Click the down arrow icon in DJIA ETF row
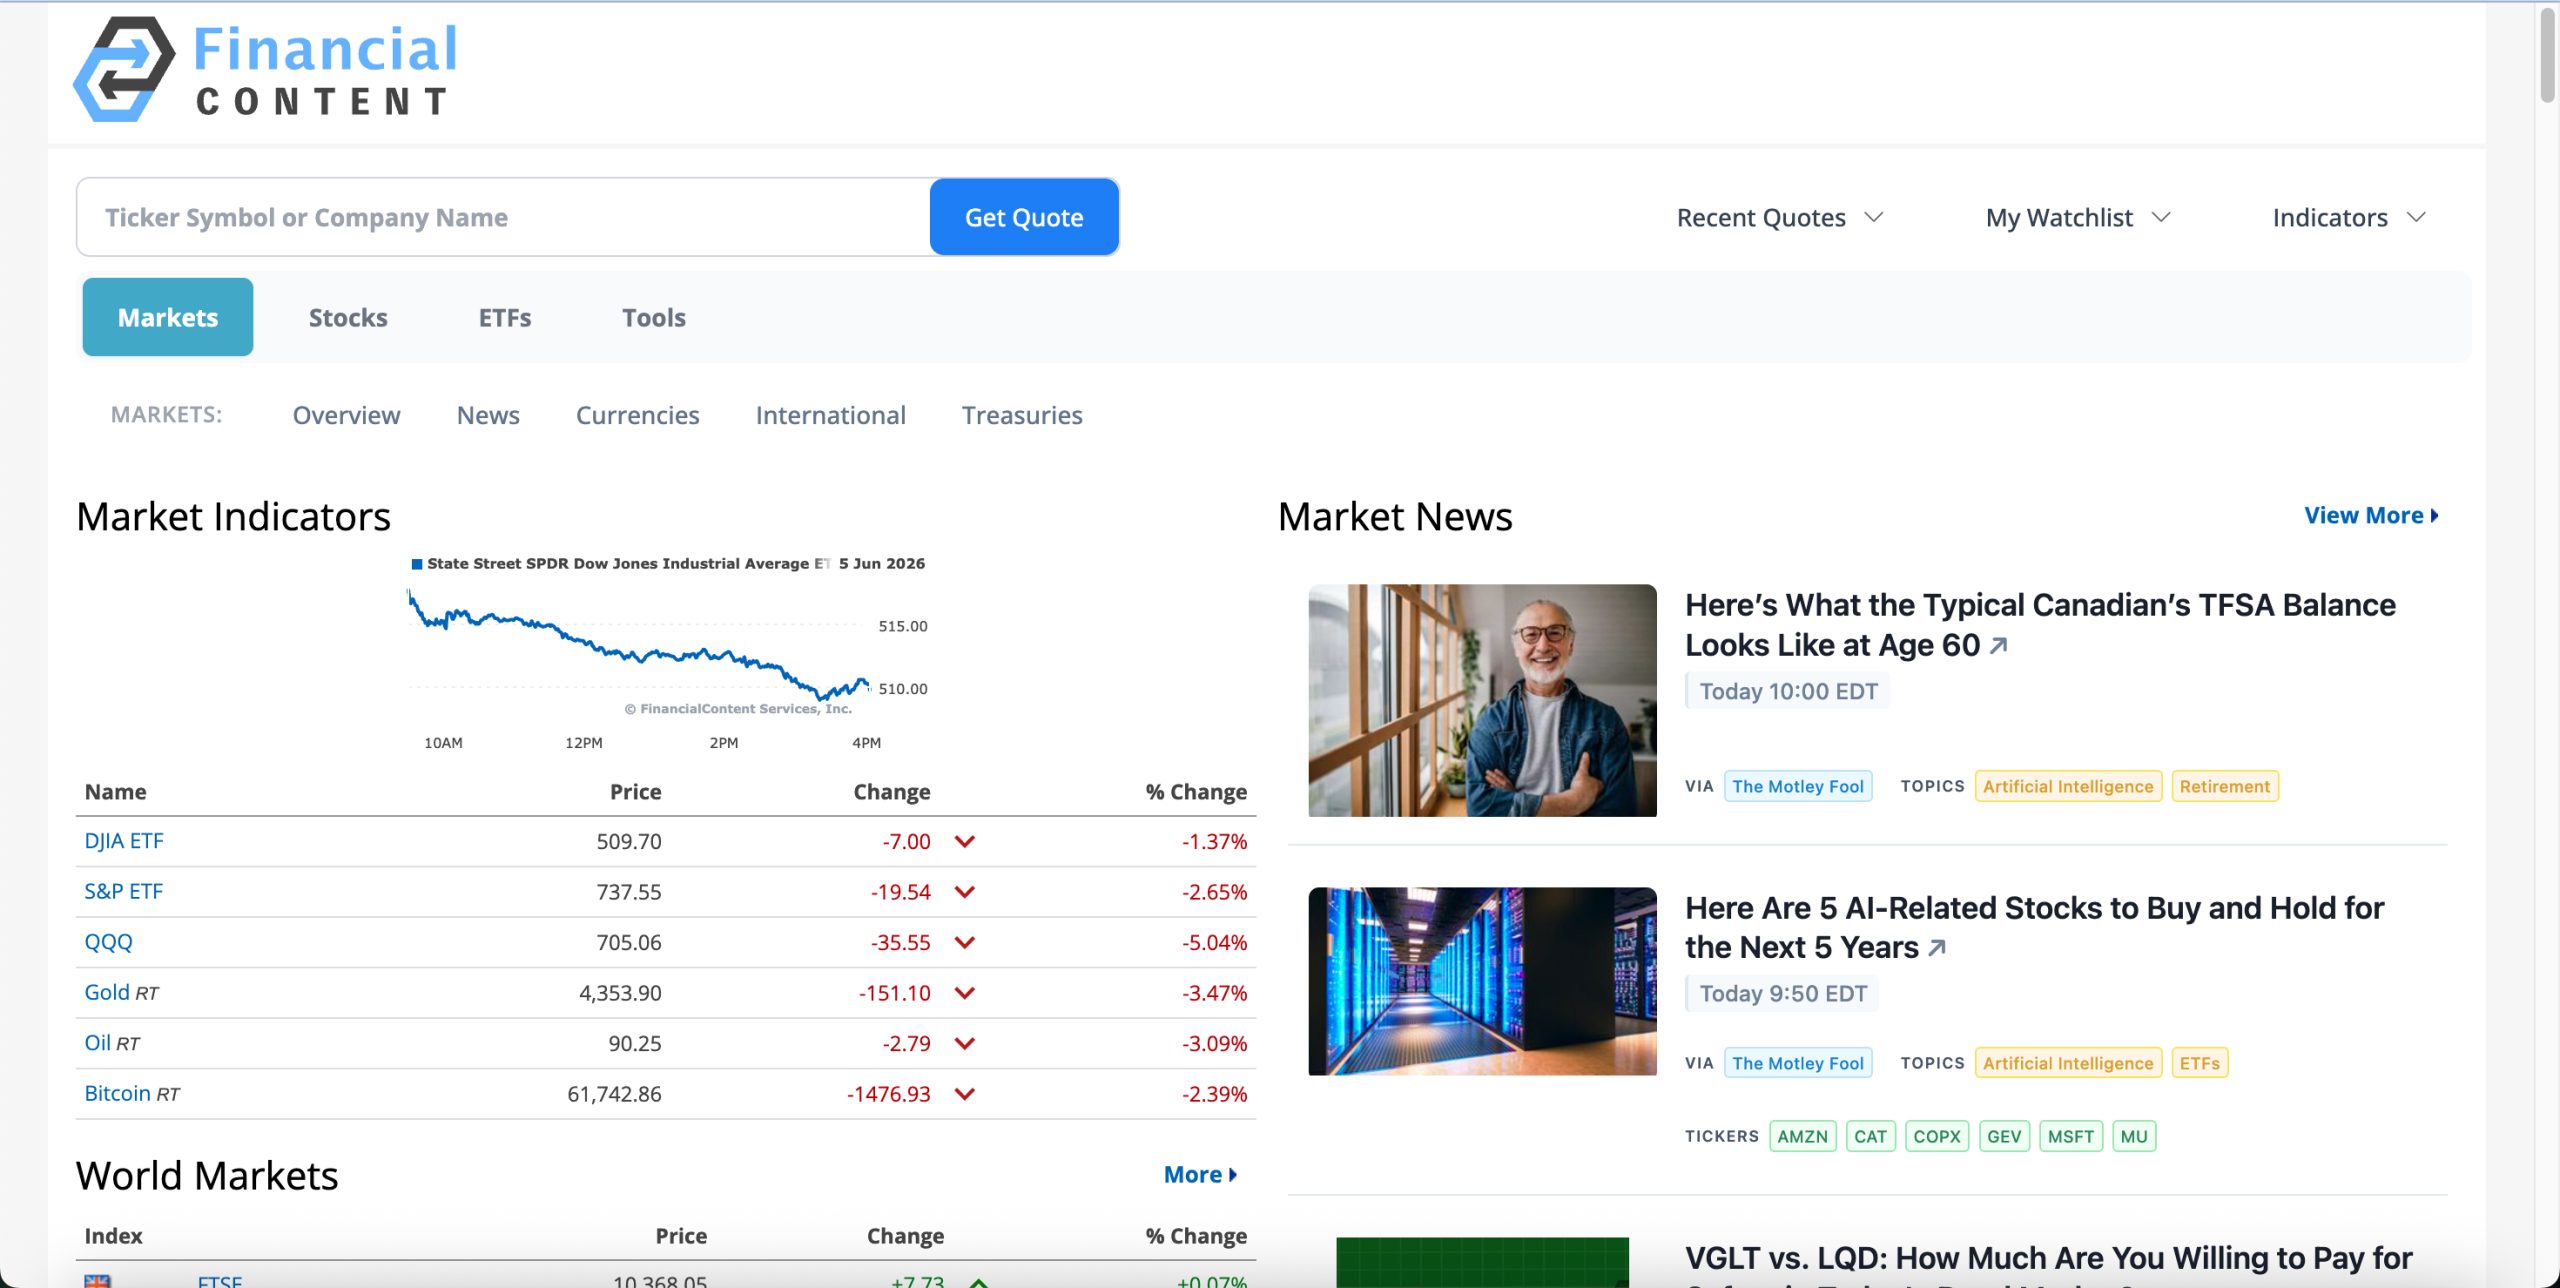Screen dimensions: 2560x1288 [x=964, y=842]
